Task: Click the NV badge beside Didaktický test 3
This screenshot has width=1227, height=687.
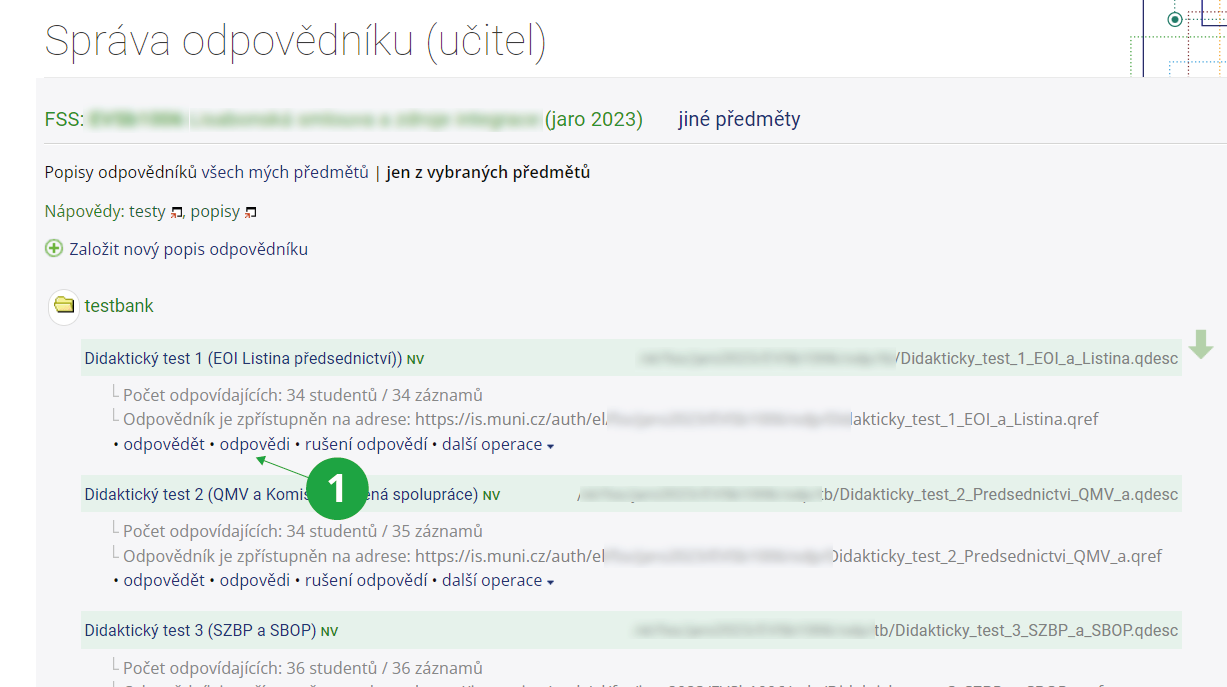Action: coord(330,632)
